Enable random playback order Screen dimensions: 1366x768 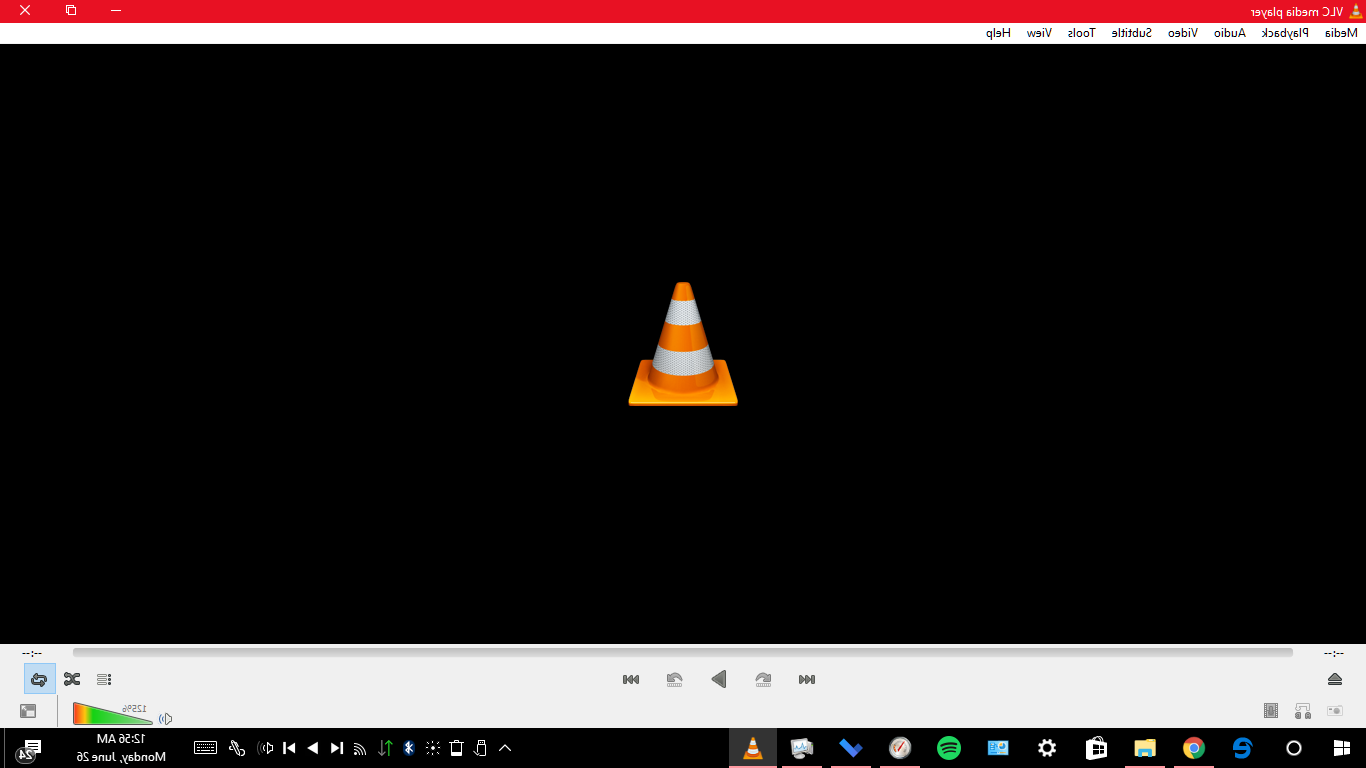72,678
